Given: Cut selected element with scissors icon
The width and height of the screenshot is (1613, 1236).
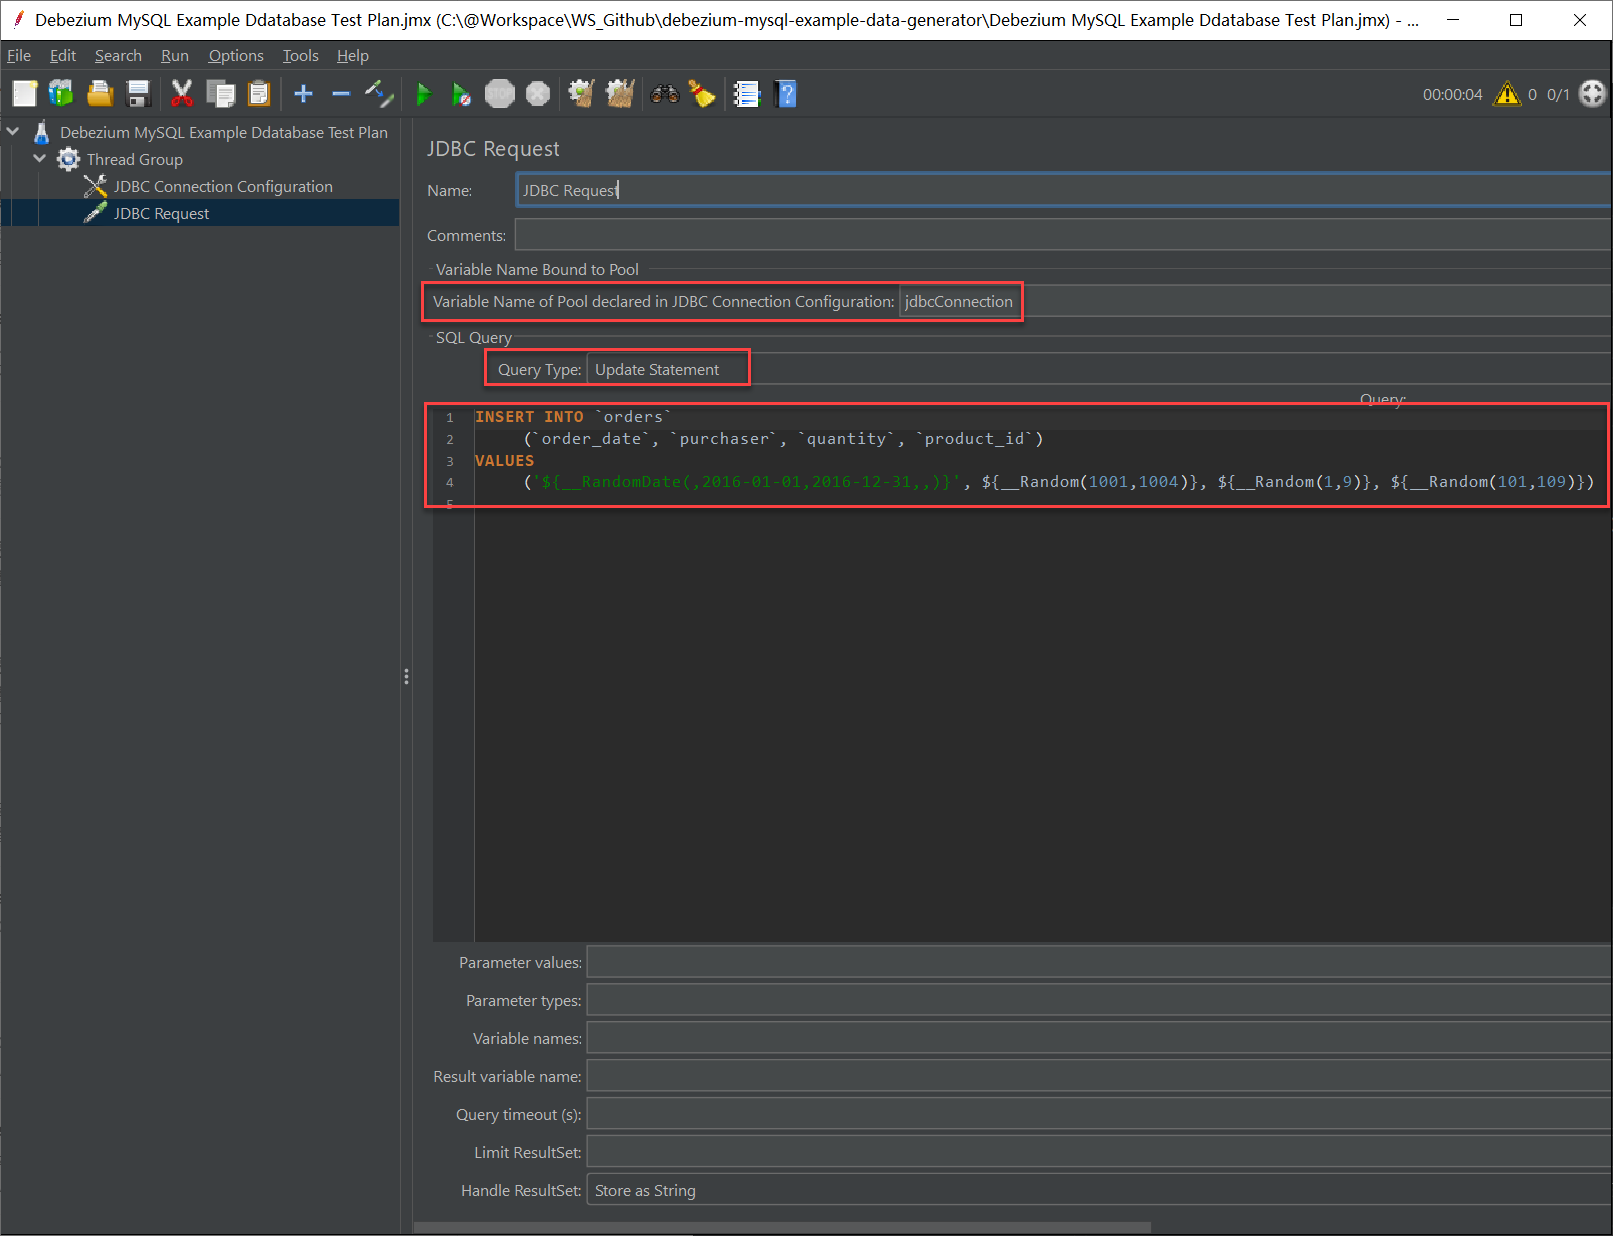Looking at the screenshot, I should tap(182, 94).
